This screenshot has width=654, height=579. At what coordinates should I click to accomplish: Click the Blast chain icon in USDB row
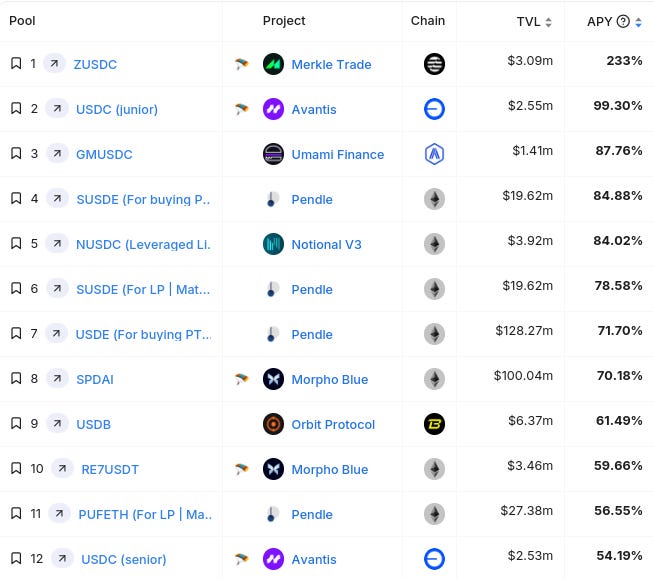click(434, 424)
